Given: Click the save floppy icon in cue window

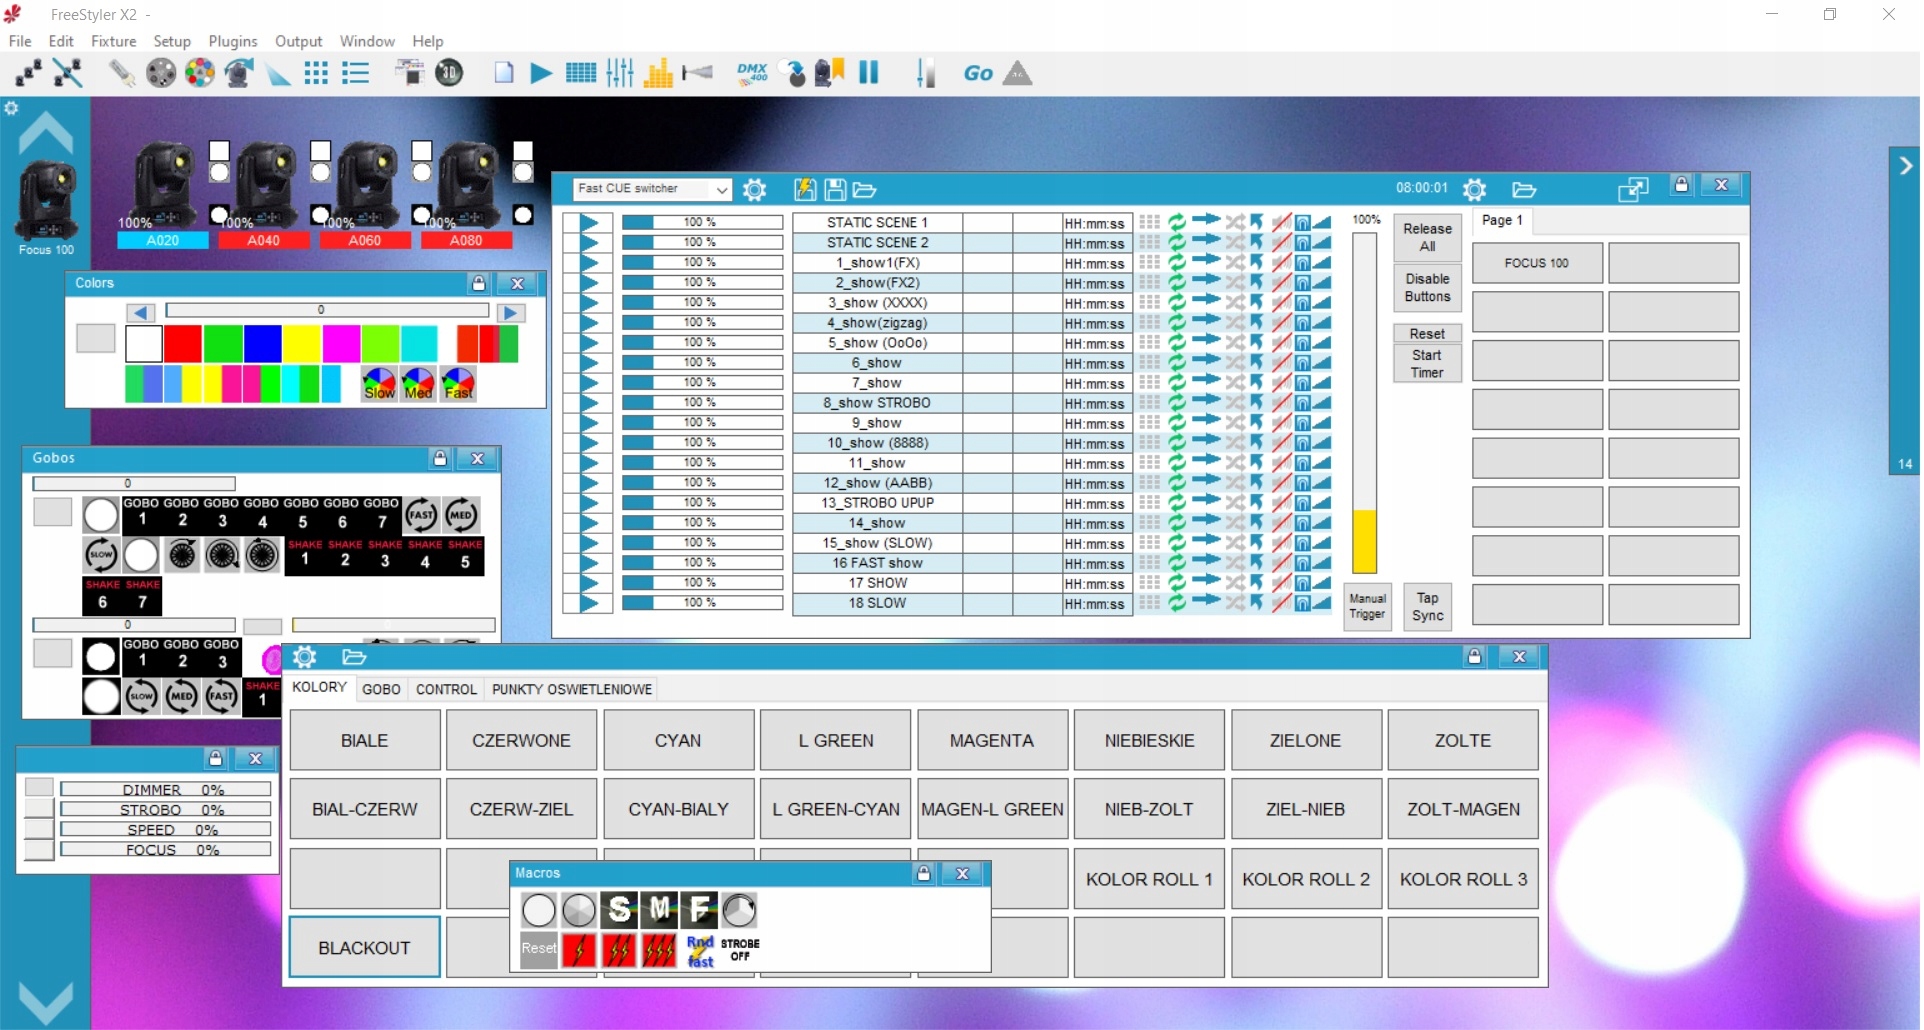Looking at the screenshot, I should click(x=835, y=189).
